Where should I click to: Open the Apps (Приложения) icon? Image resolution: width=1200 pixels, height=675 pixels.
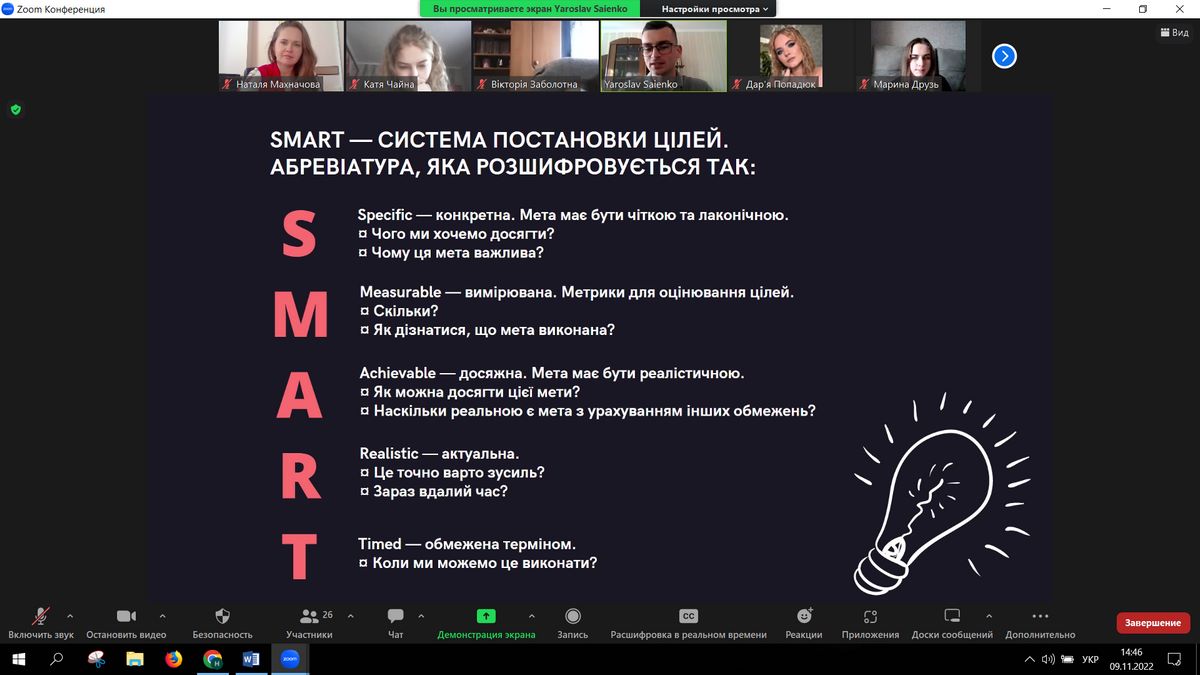pos(870,617)
